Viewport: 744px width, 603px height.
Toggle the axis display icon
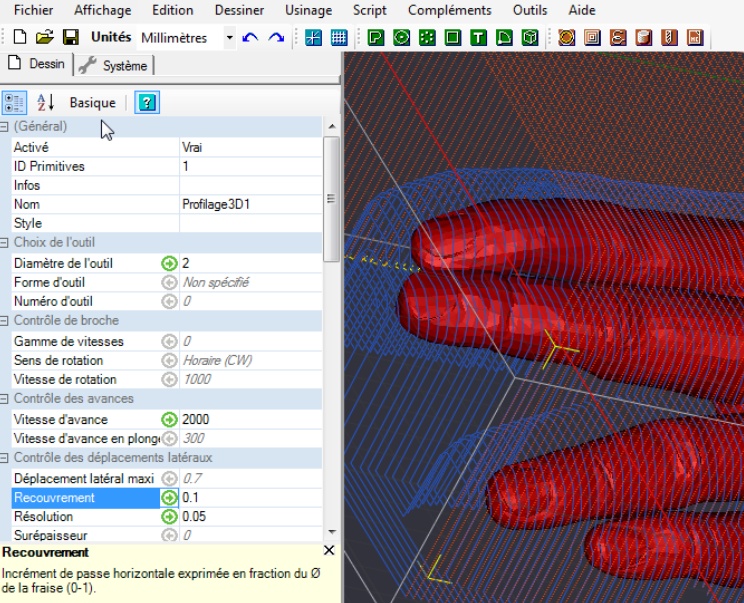point(313,37)
